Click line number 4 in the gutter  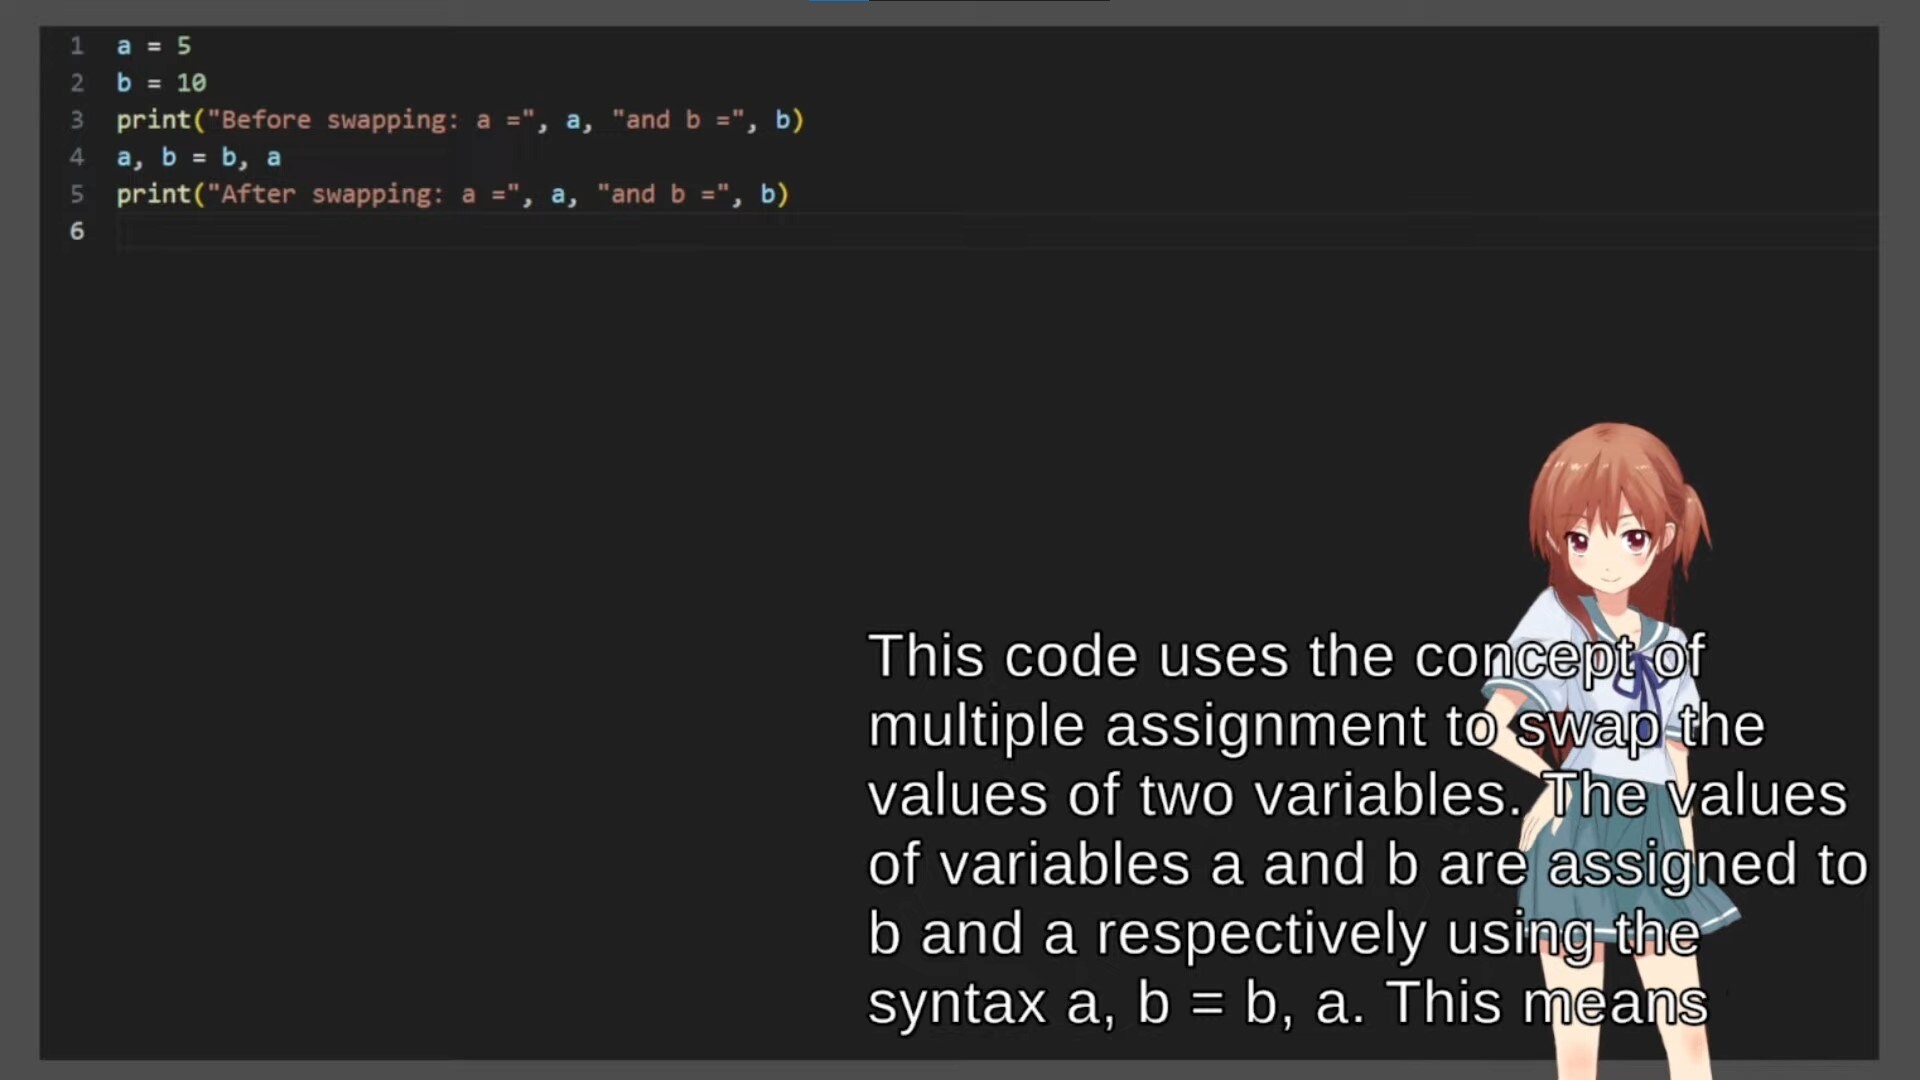(77, 157)
